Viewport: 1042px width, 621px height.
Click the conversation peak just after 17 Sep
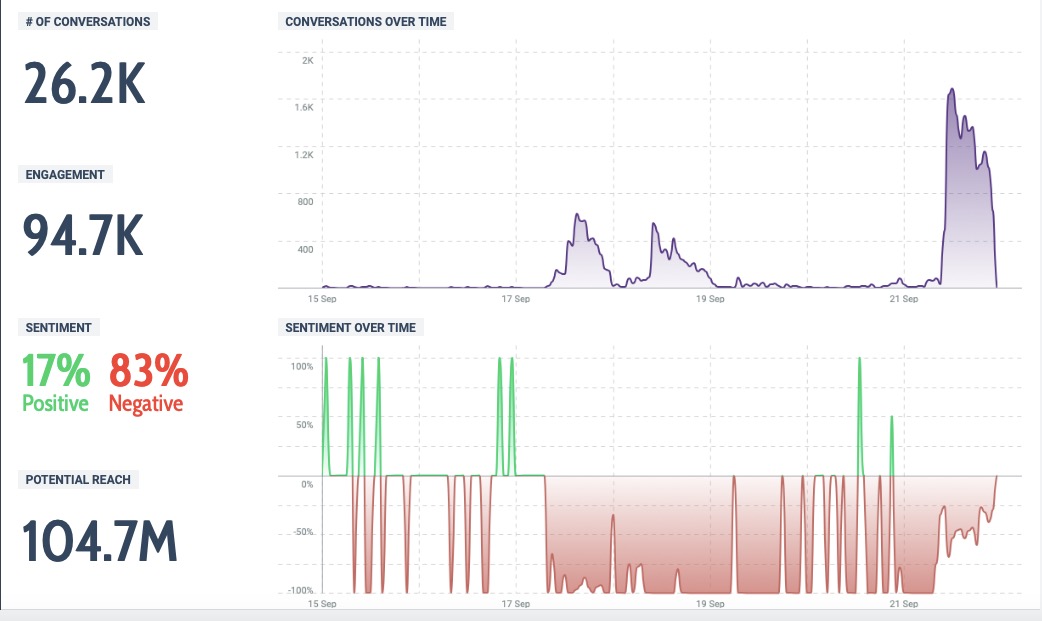click(577, 215)
